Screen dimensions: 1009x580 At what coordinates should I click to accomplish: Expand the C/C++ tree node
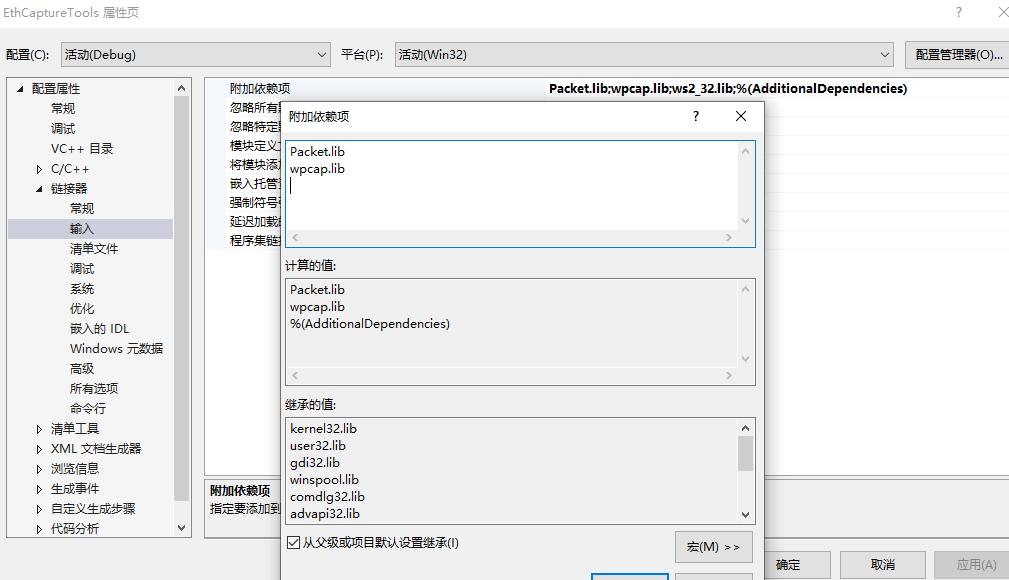(x=40, y=167)
